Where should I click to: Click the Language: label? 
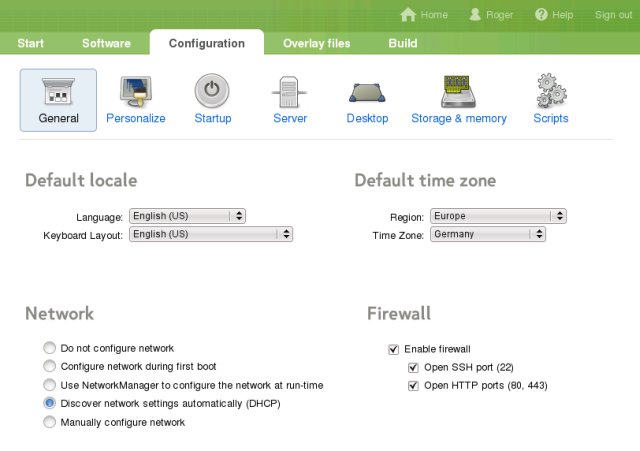99,218
